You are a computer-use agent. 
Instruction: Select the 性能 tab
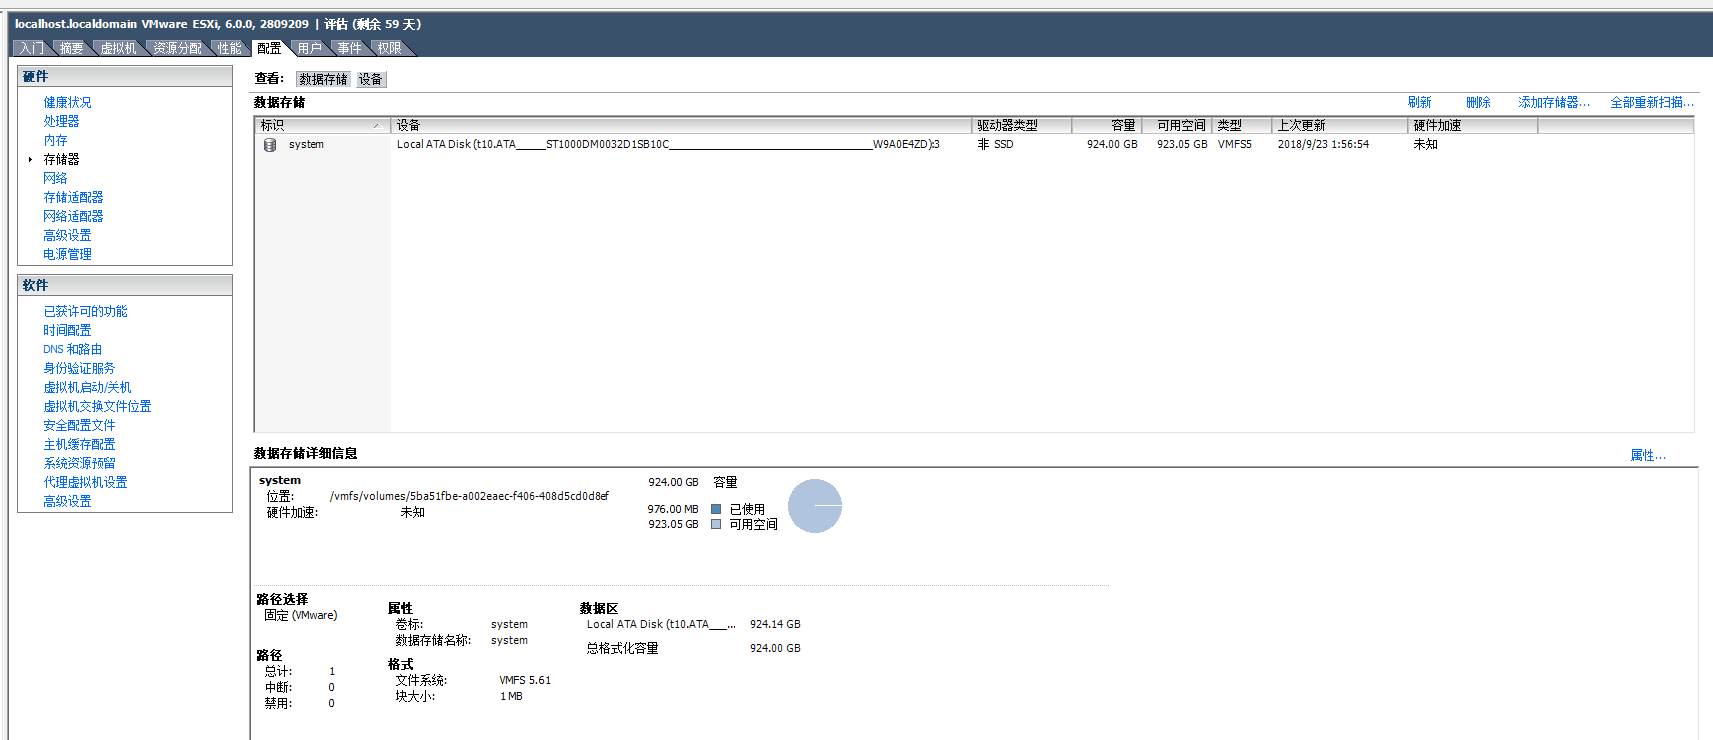click(230, 48)
